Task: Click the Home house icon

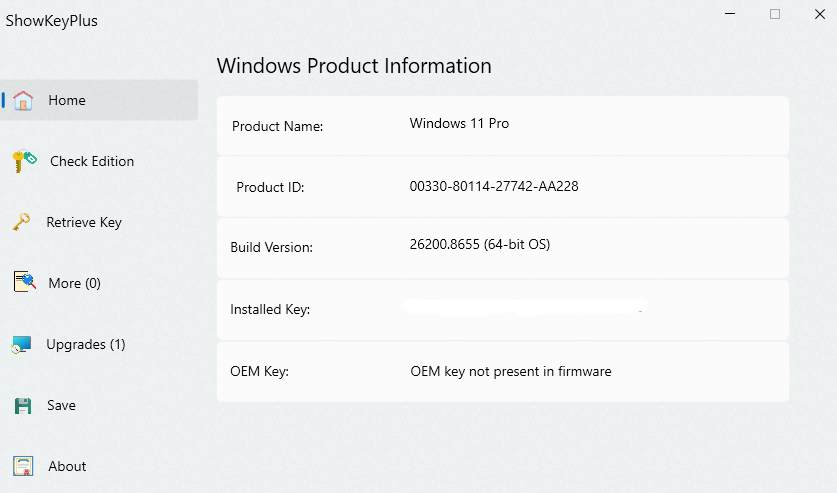Action: (x=23, y=100)
